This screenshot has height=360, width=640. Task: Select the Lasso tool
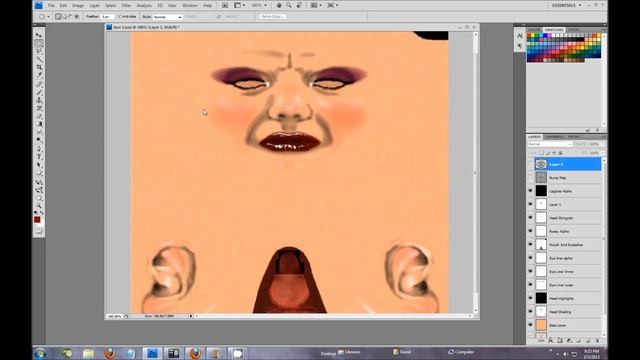click(x=39, y=51)
